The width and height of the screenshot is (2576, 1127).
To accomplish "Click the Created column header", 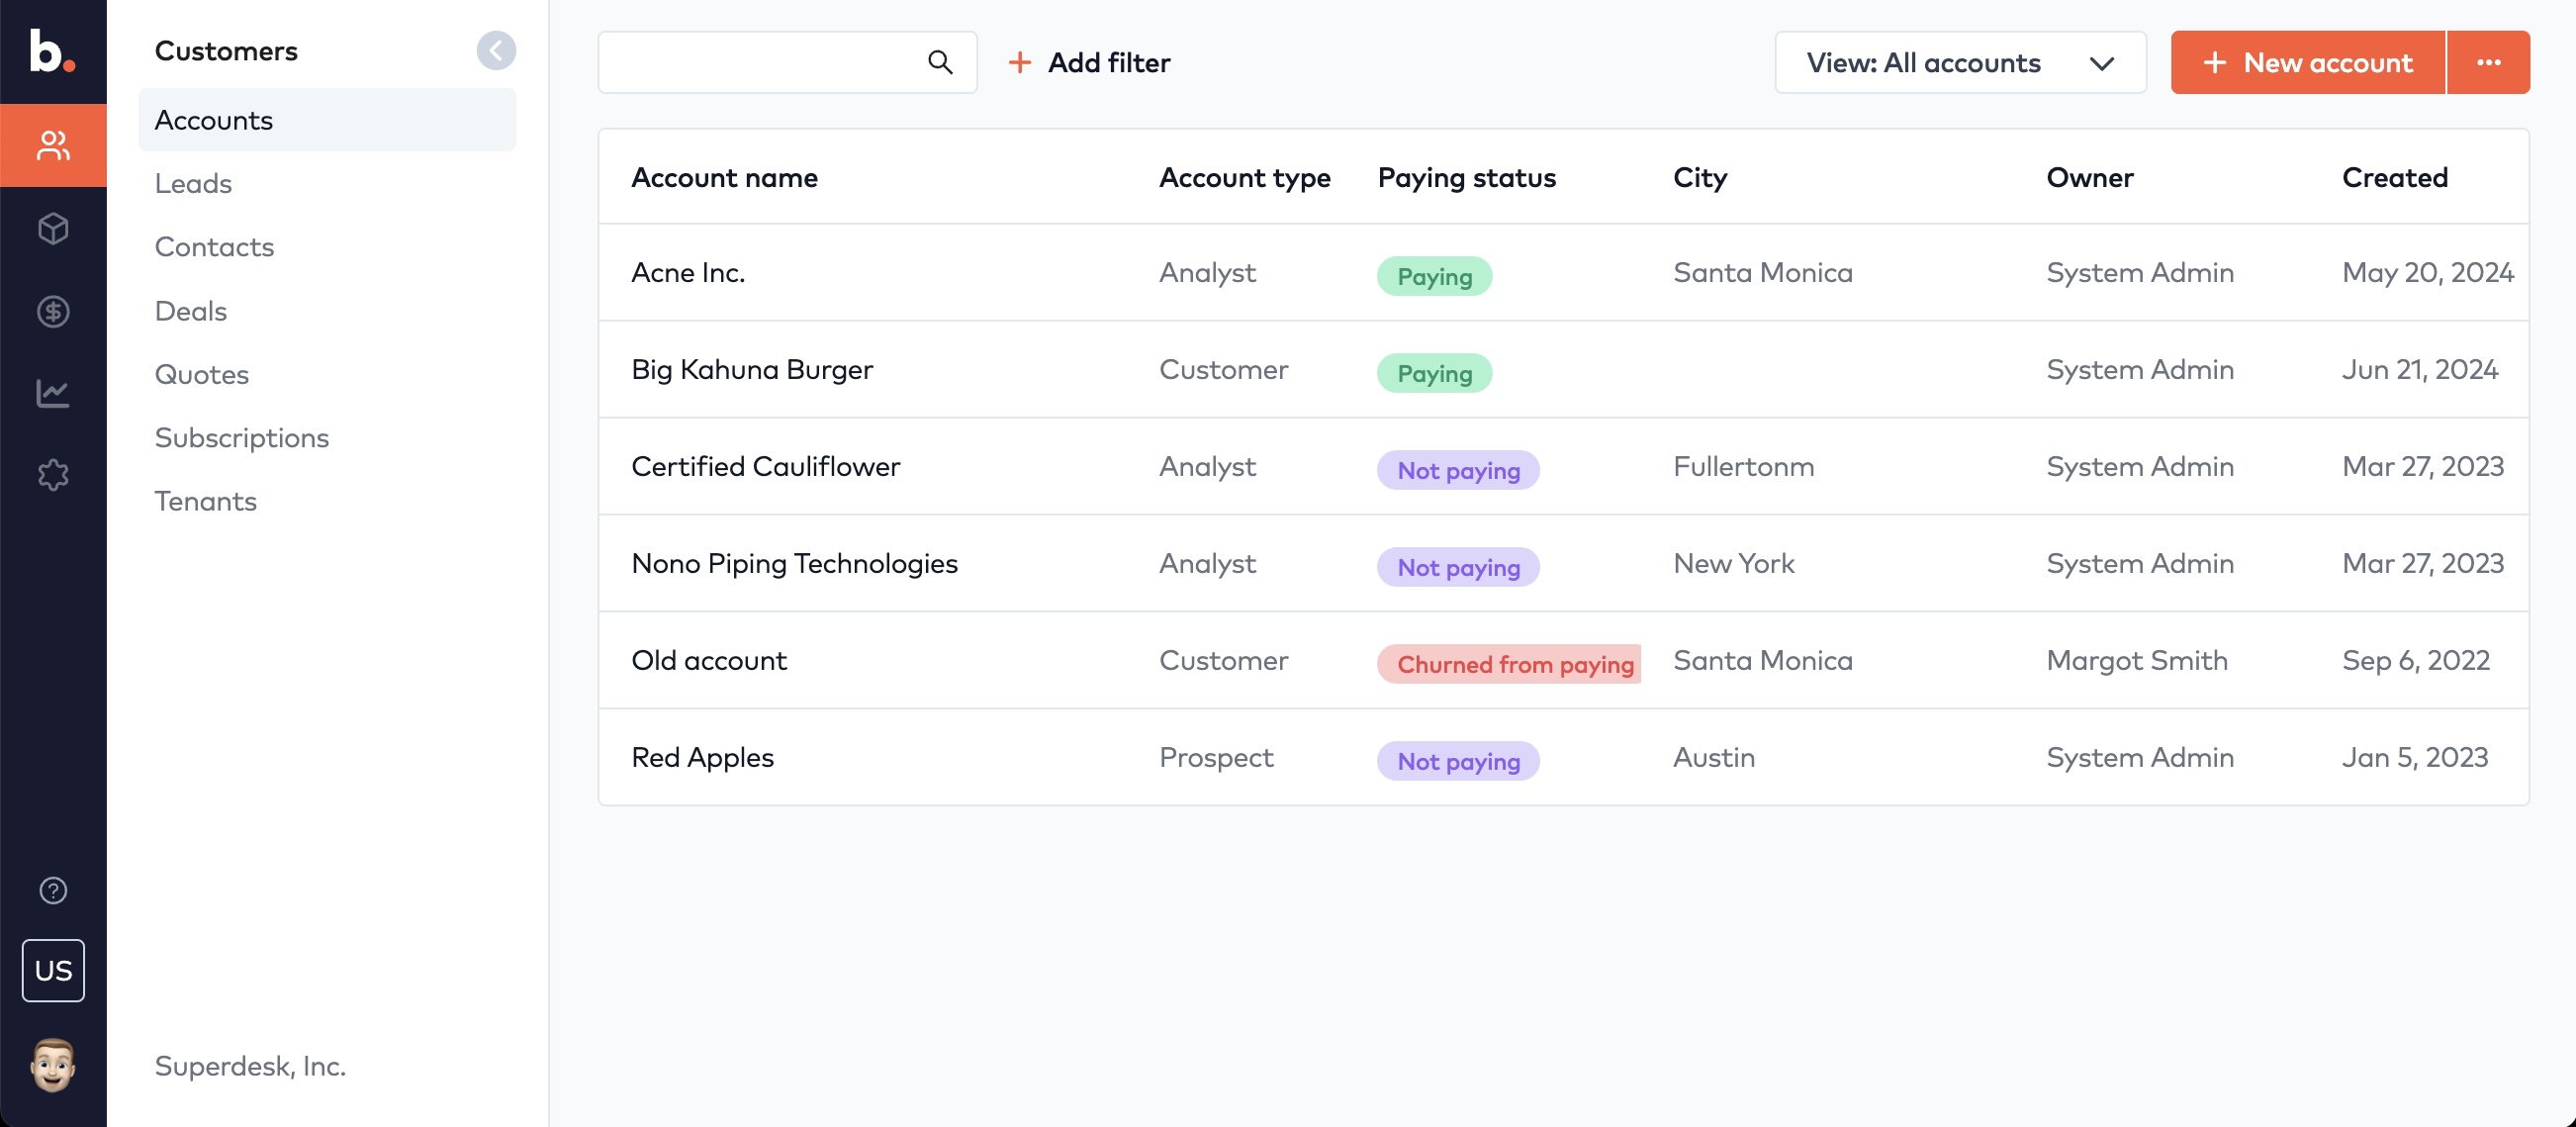I will click(2394, 177).
